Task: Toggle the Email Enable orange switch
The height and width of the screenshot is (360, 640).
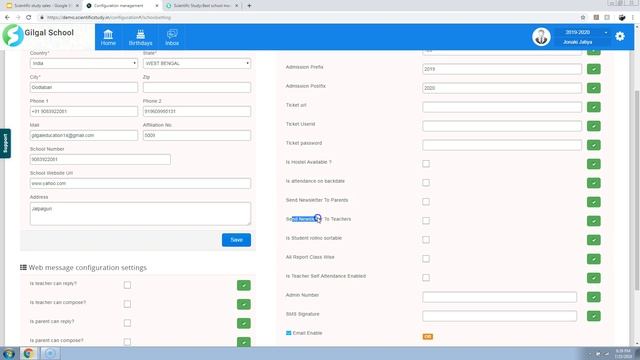Action: point(427,337)
